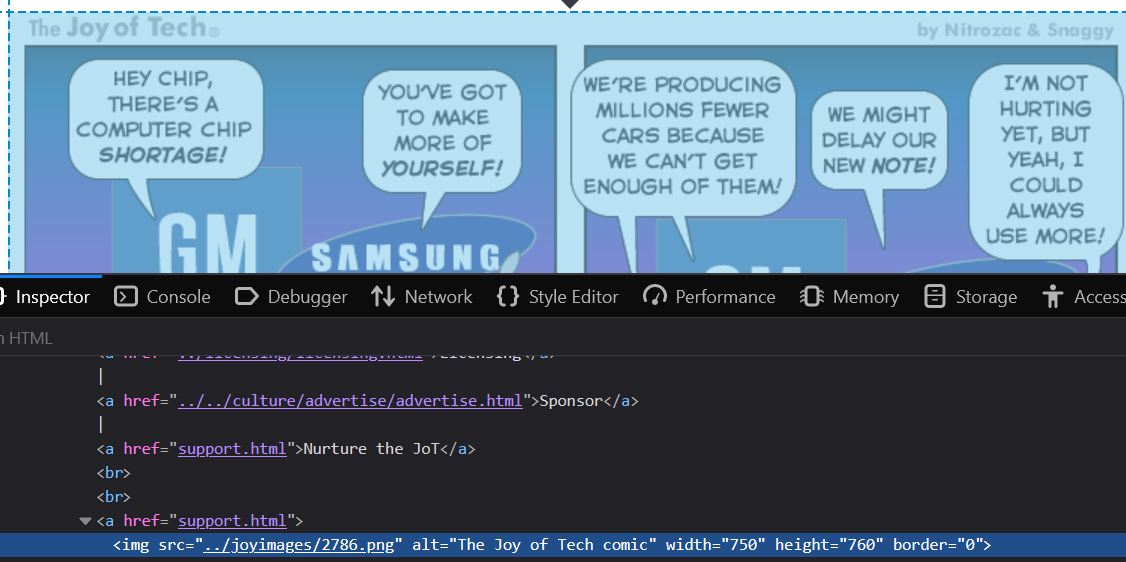Open the Debugger tab
Screen dimensions: 1126x562
tap(291, 296)
